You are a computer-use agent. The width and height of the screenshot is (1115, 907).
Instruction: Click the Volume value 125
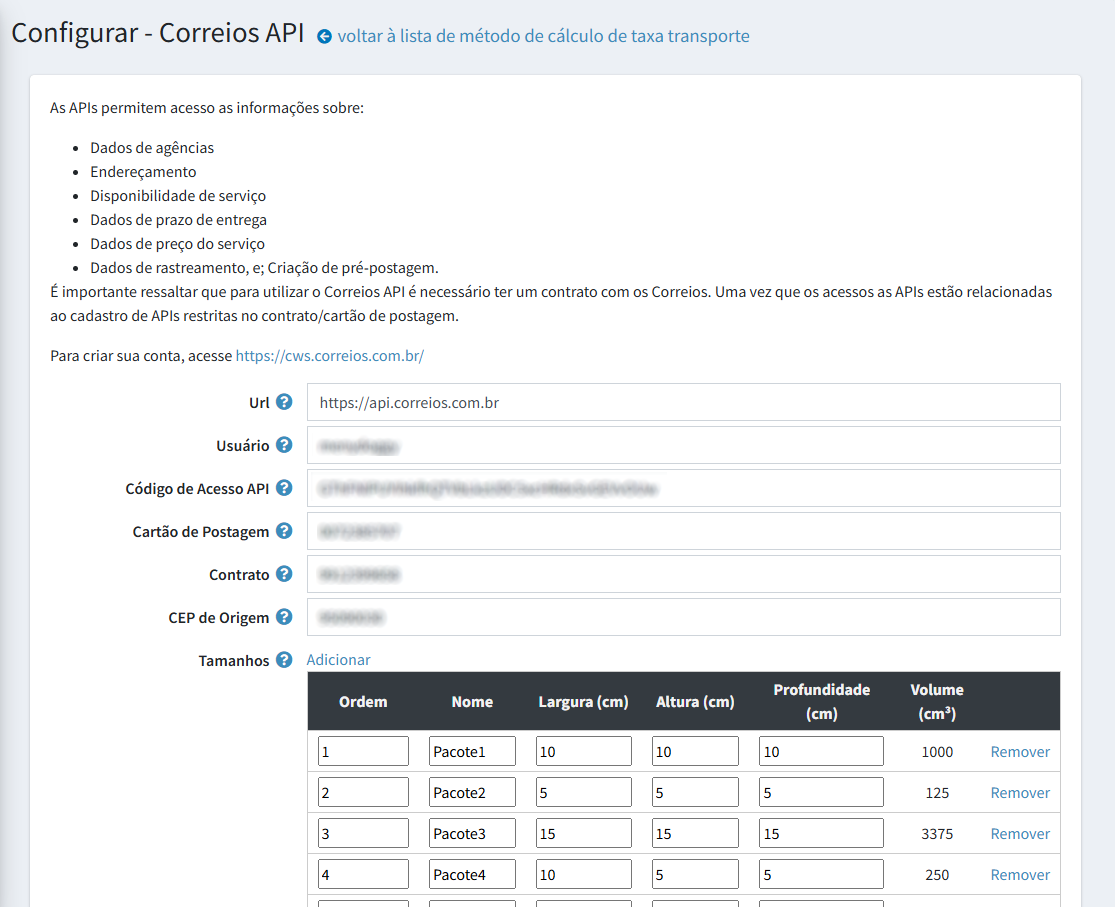pos(937,793)
